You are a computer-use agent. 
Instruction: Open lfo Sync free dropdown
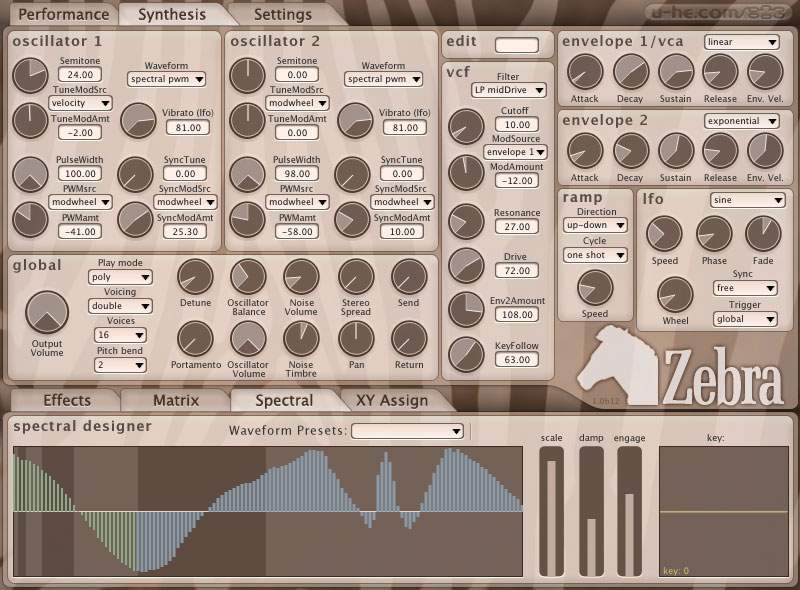[745, 288]
